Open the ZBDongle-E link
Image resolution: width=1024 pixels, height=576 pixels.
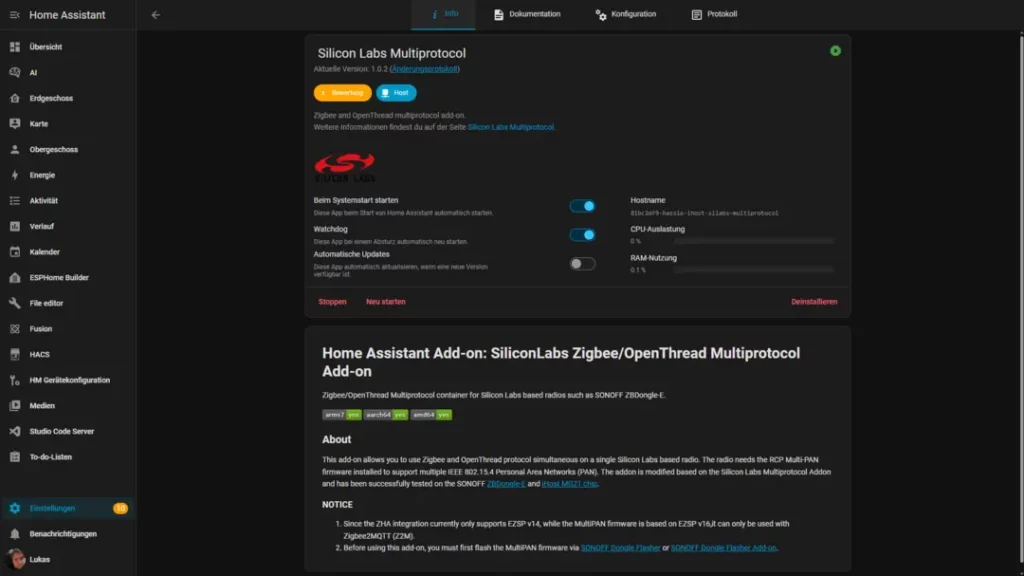506,484
